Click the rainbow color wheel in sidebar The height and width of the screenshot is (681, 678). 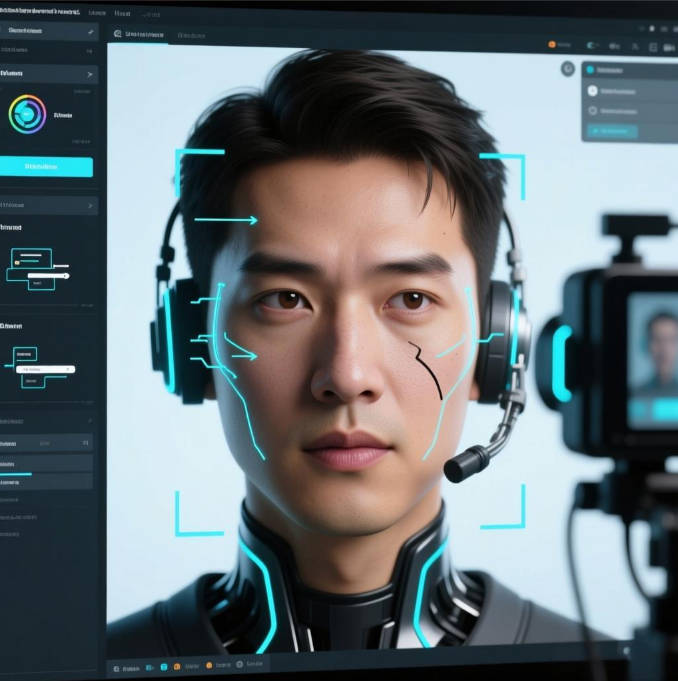coord(27,114)
